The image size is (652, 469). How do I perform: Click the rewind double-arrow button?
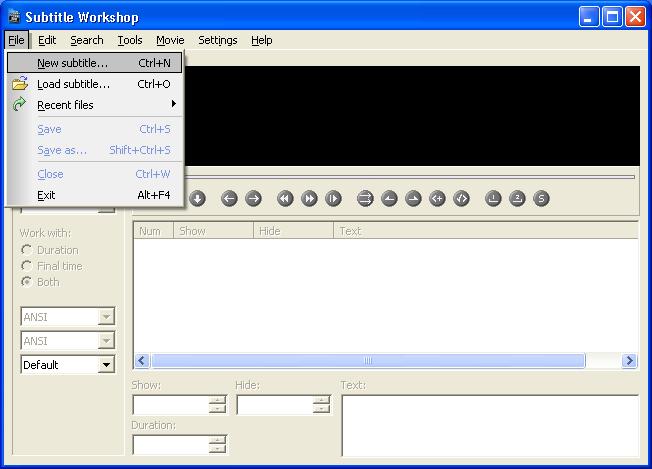pyautogui.click(x=286, y=198)
